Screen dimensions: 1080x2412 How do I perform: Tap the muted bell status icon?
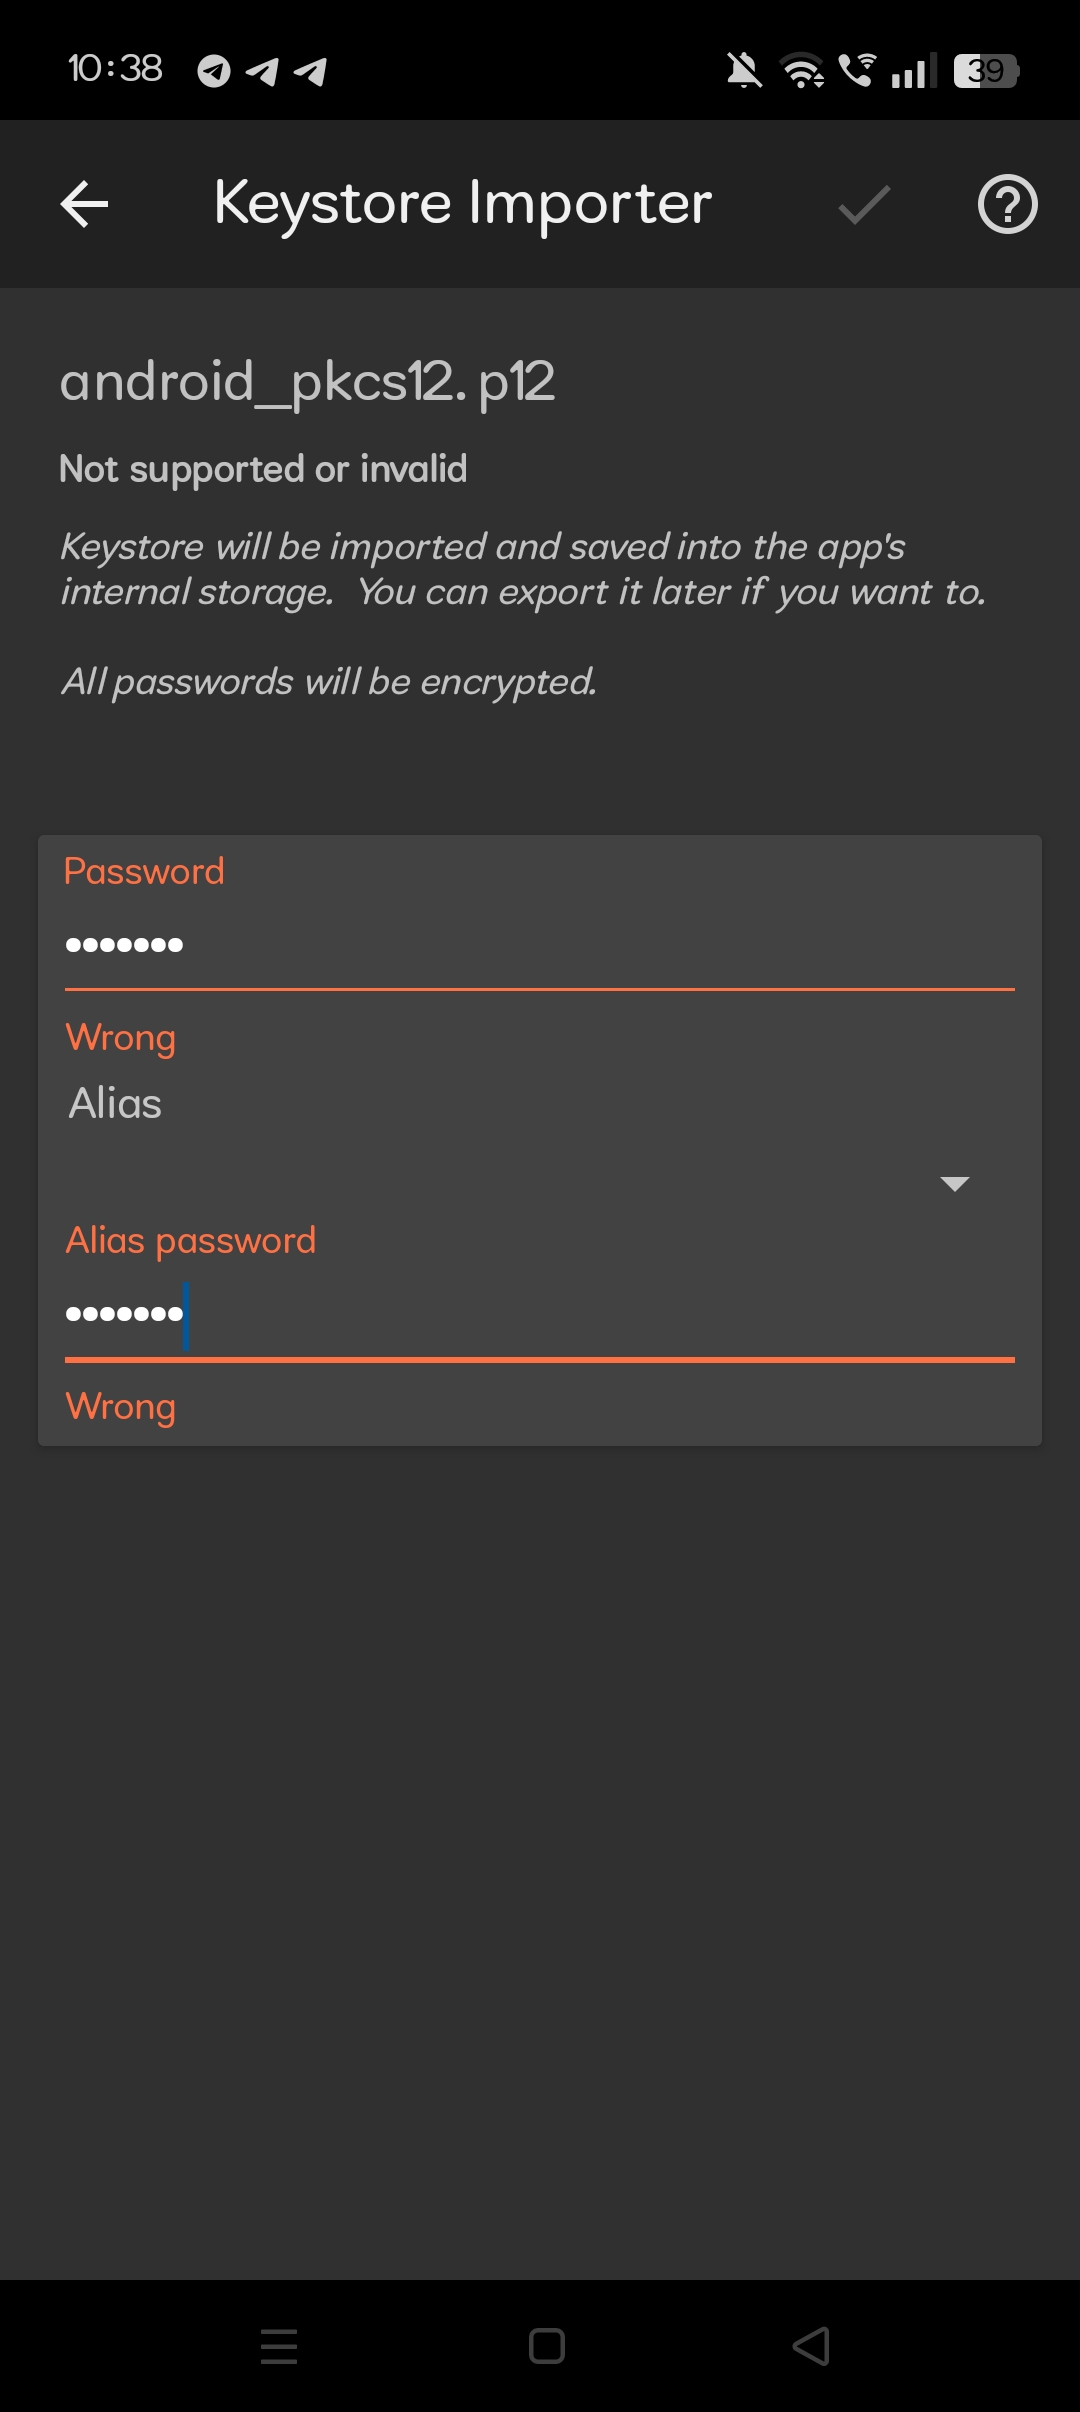pyautogui.click(x=744, y=71)
